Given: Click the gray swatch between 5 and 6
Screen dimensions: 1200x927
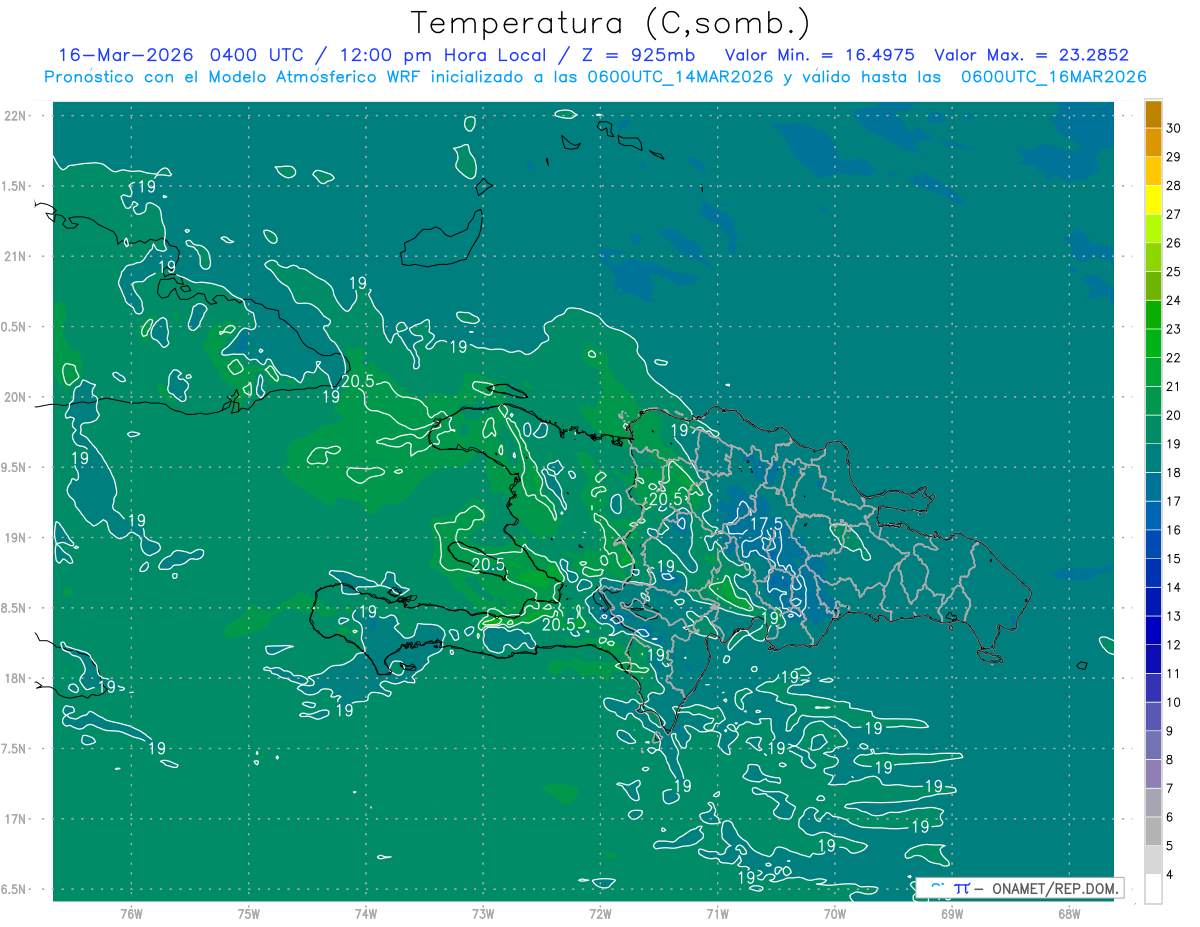Looking at the screenshot, I should click(1153, 832).
